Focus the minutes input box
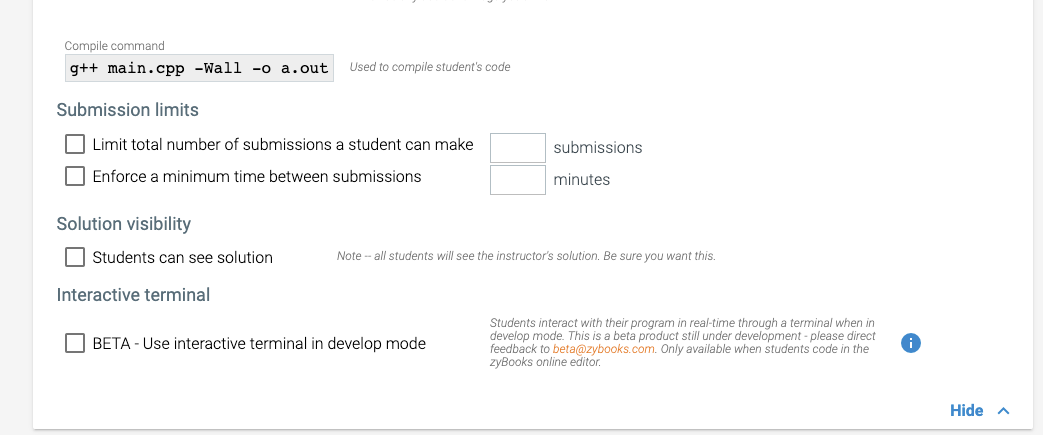This screenshot has width=1043, height=435. tap(517, 180)
